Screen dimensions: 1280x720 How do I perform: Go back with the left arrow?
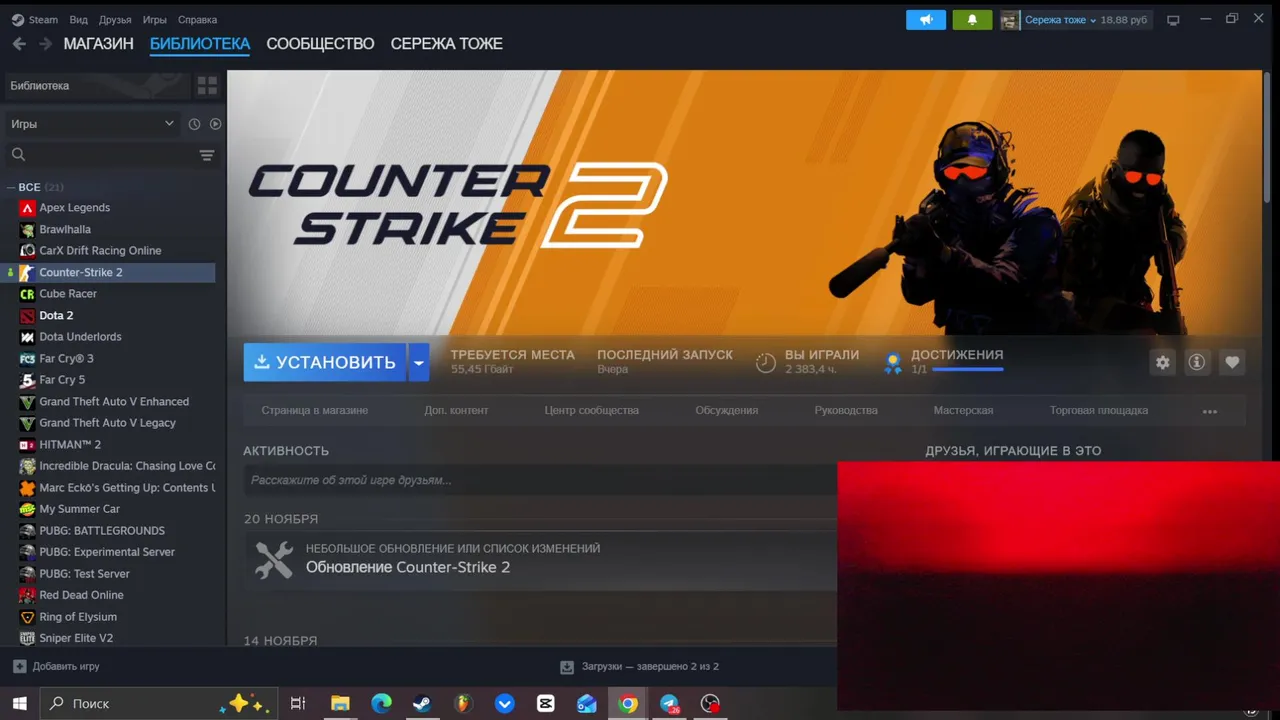coord(19,44)
